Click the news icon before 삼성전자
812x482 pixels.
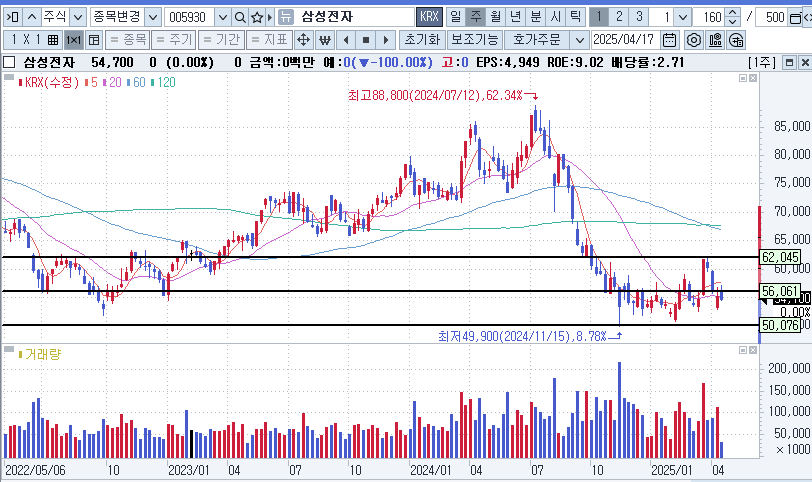[285, 17]
